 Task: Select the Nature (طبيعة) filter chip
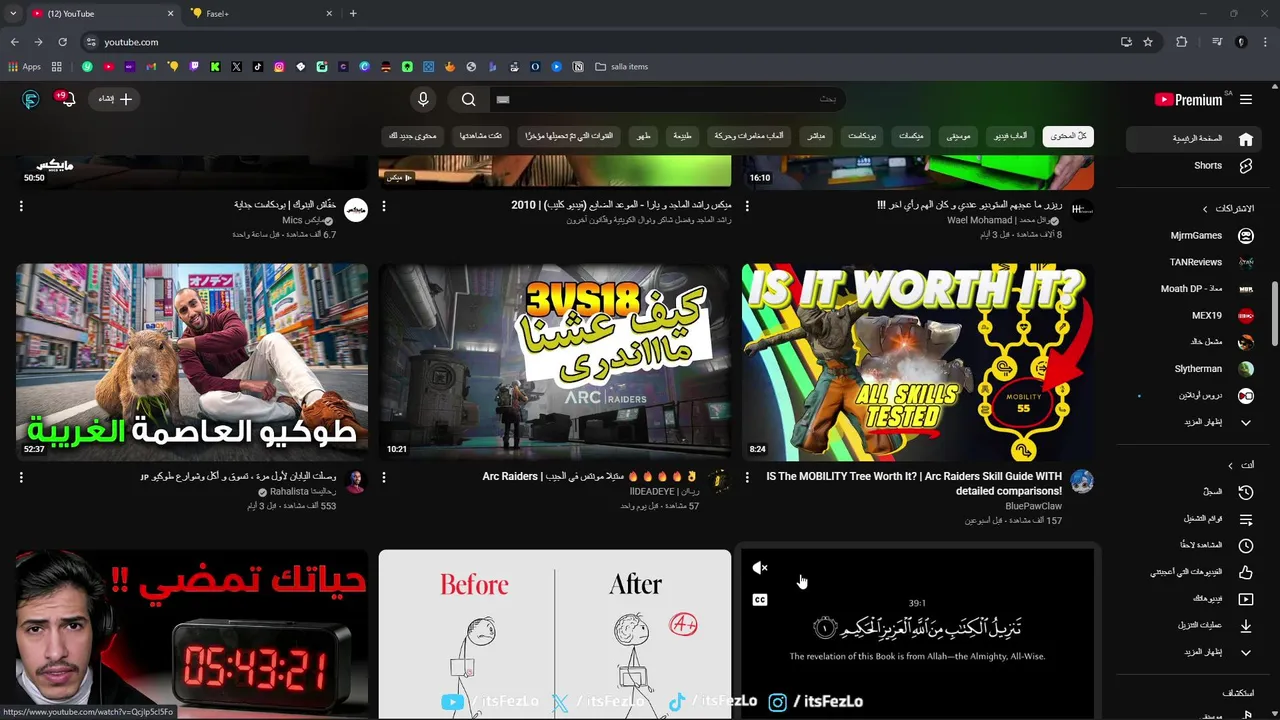coord(682,136)
